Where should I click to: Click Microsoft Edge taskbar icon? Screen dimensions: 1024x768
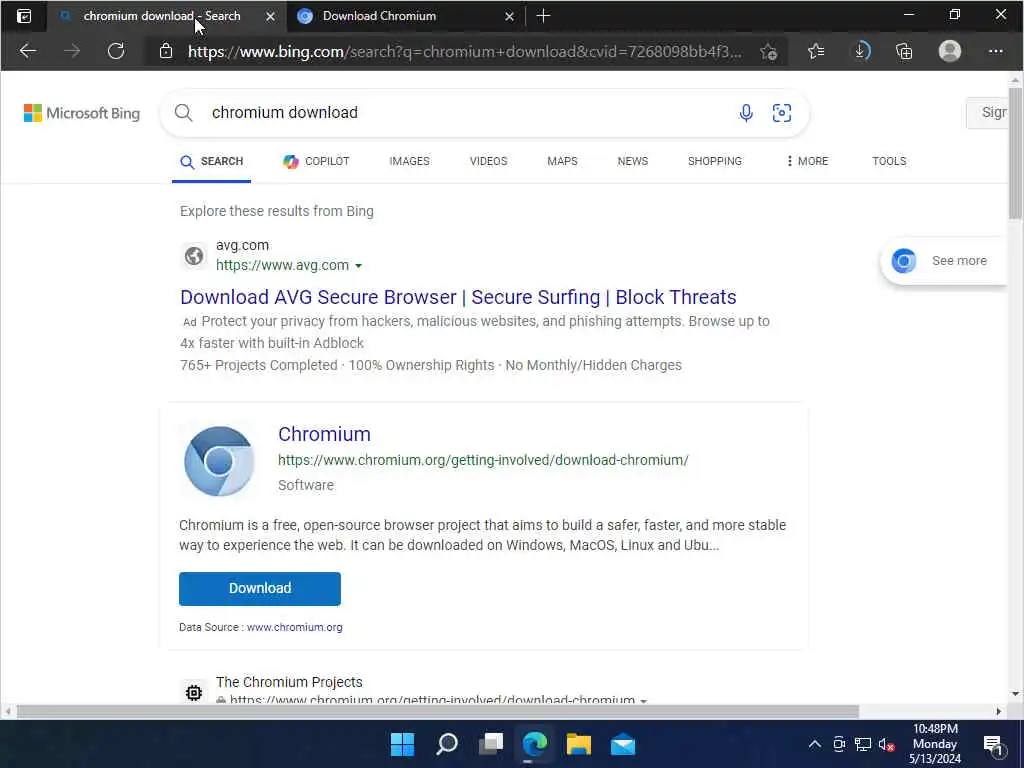coord(535,744)
